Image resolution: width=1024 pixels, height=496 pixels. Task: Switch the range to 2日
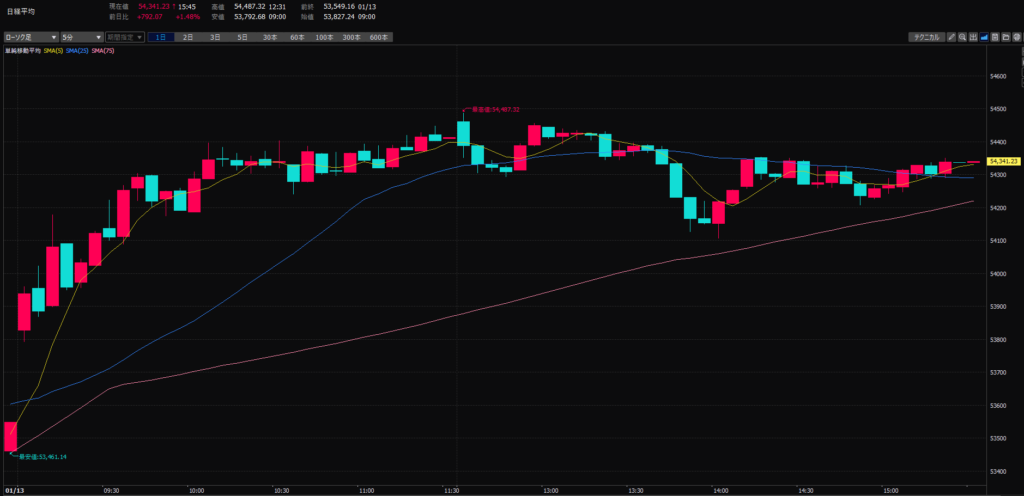coord(188,37)
